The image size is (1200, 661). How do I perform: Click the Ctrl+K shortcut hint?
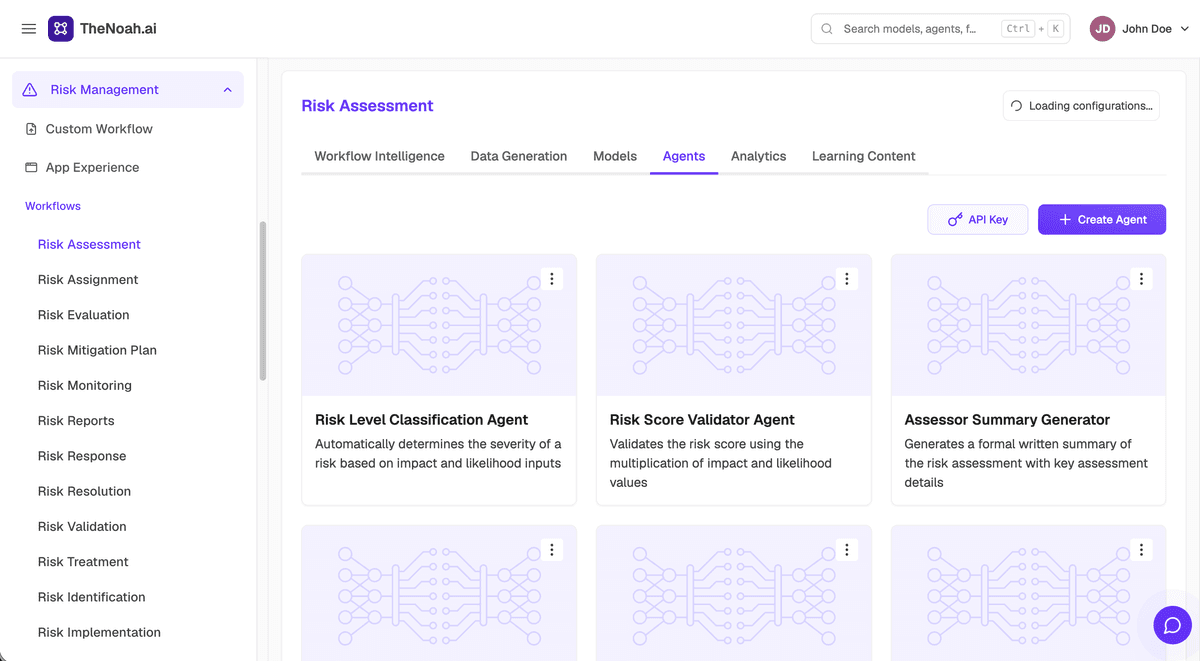1032,29
